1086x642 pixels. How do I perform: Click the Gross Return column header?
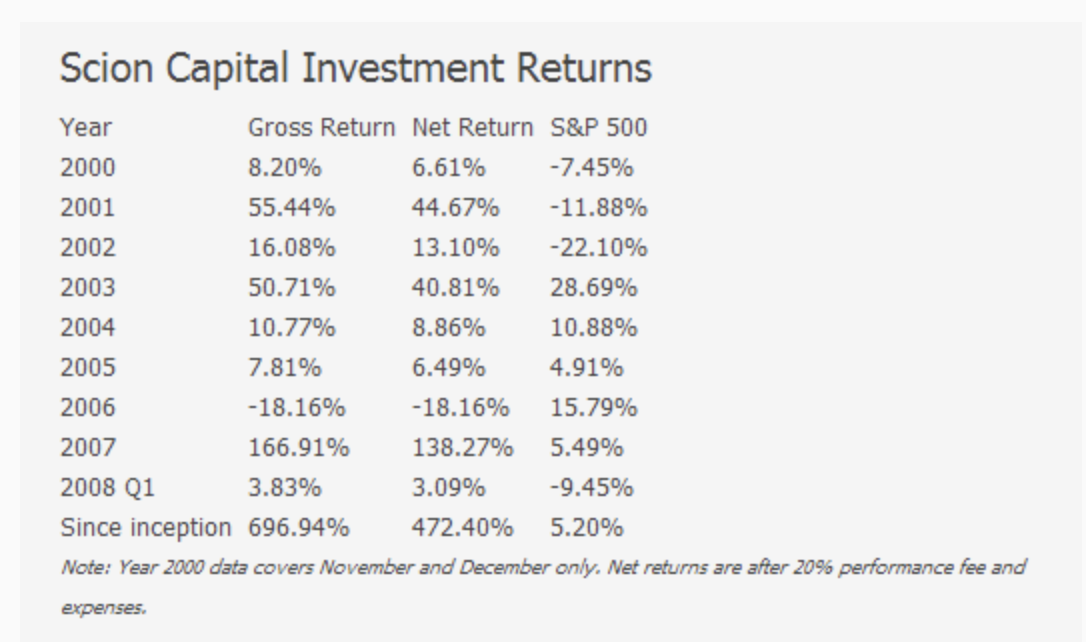point(322,128)
